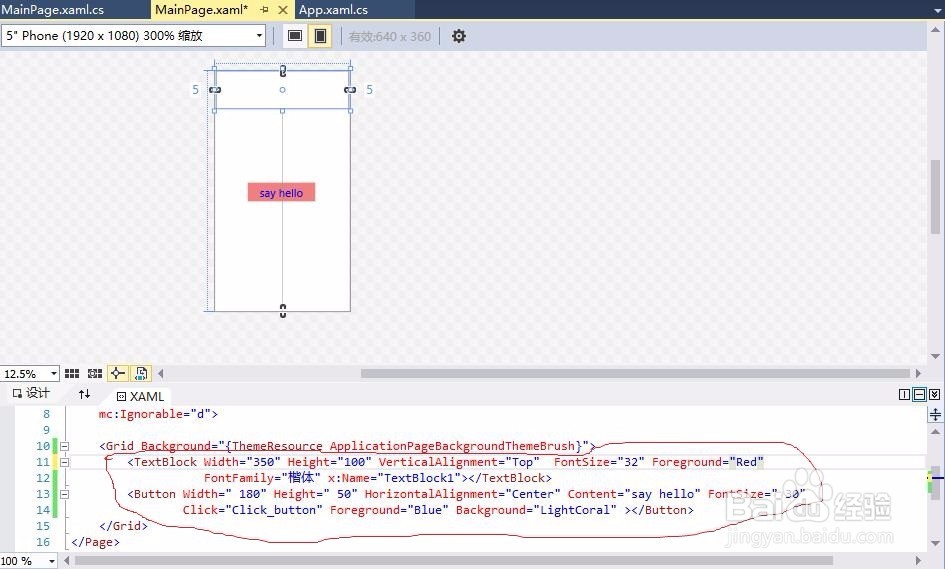This screenshot has width=945, height=569.
Task: Pin the MainPage.xaml tab
Action: pyautogui.click(x=264, y=10)
